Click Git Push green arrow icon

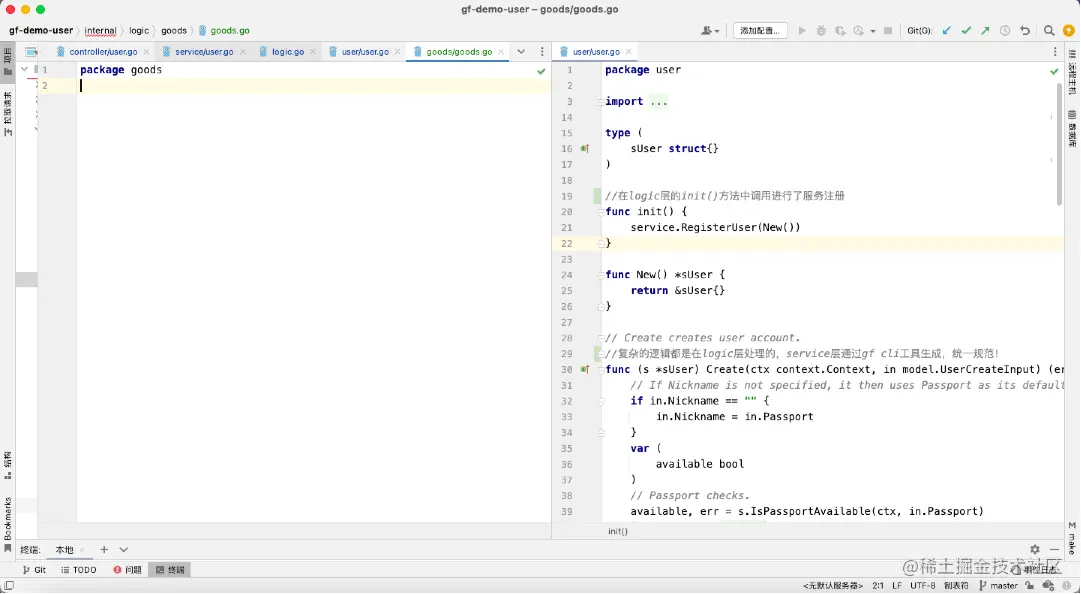985,30
